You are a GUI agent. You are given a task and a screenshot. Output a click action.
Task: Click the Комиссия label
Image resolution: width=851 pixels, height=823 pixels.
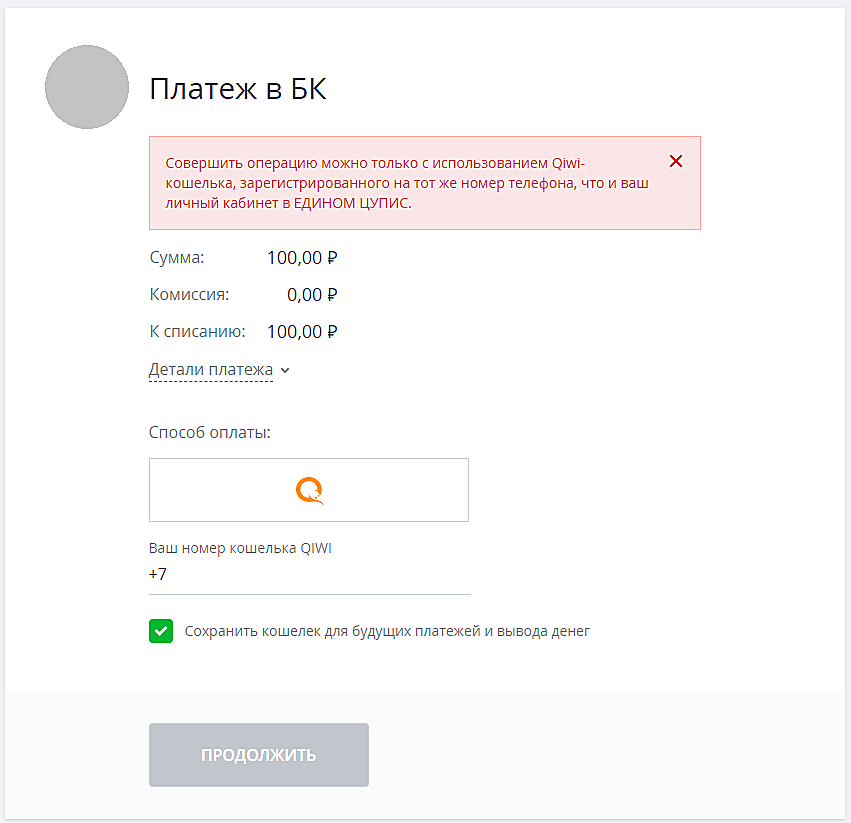coord(189,295)
